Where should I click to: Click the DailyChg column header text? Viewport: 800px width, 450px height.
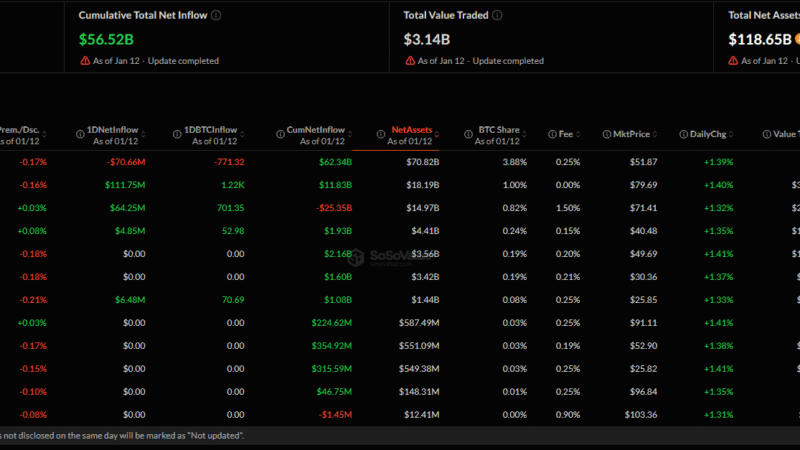pos(710,133)
